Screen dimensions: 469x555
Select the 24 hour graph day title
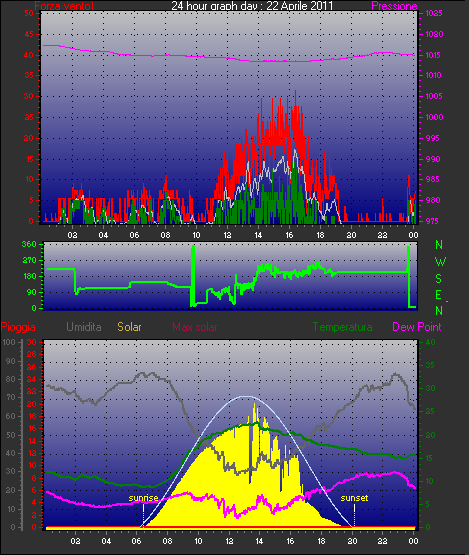click(x=252, y=5)
